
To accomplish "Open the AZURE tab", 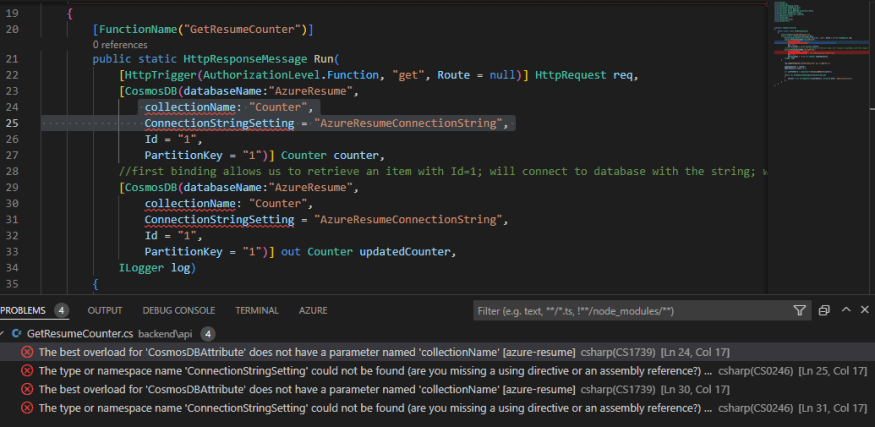I will click(313, 310).
